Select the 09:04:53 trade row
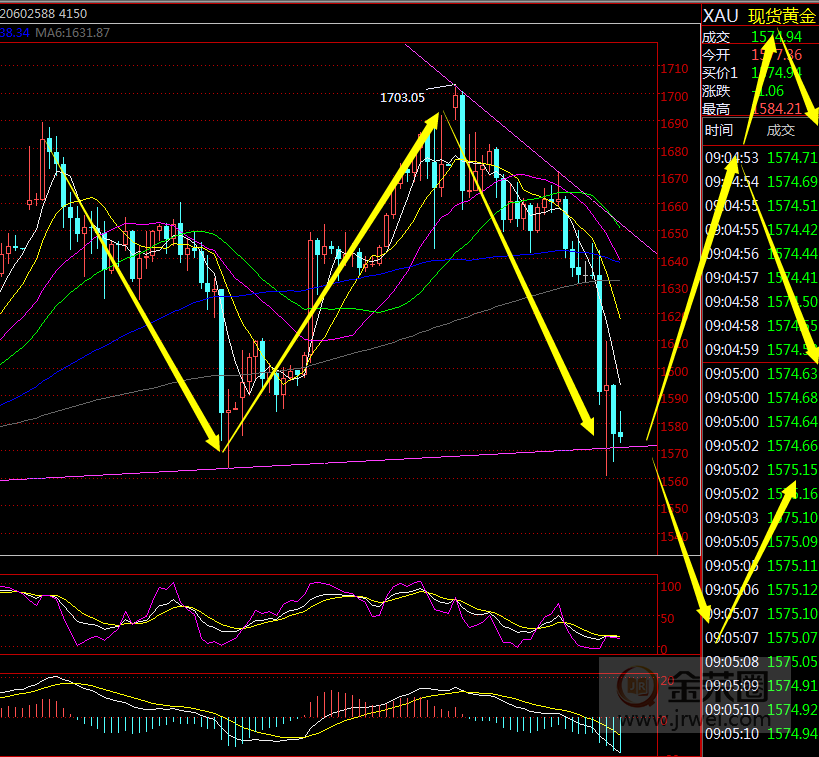Viewport: 819px width, 757px height. pos(760,157)
